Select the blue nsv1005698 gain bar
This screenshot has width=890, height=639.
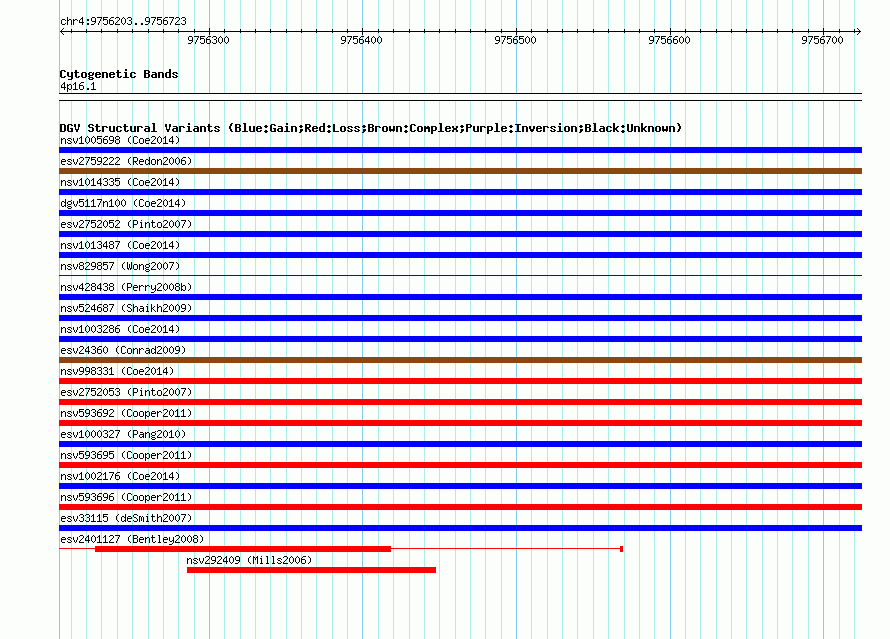tap(460, 150)
